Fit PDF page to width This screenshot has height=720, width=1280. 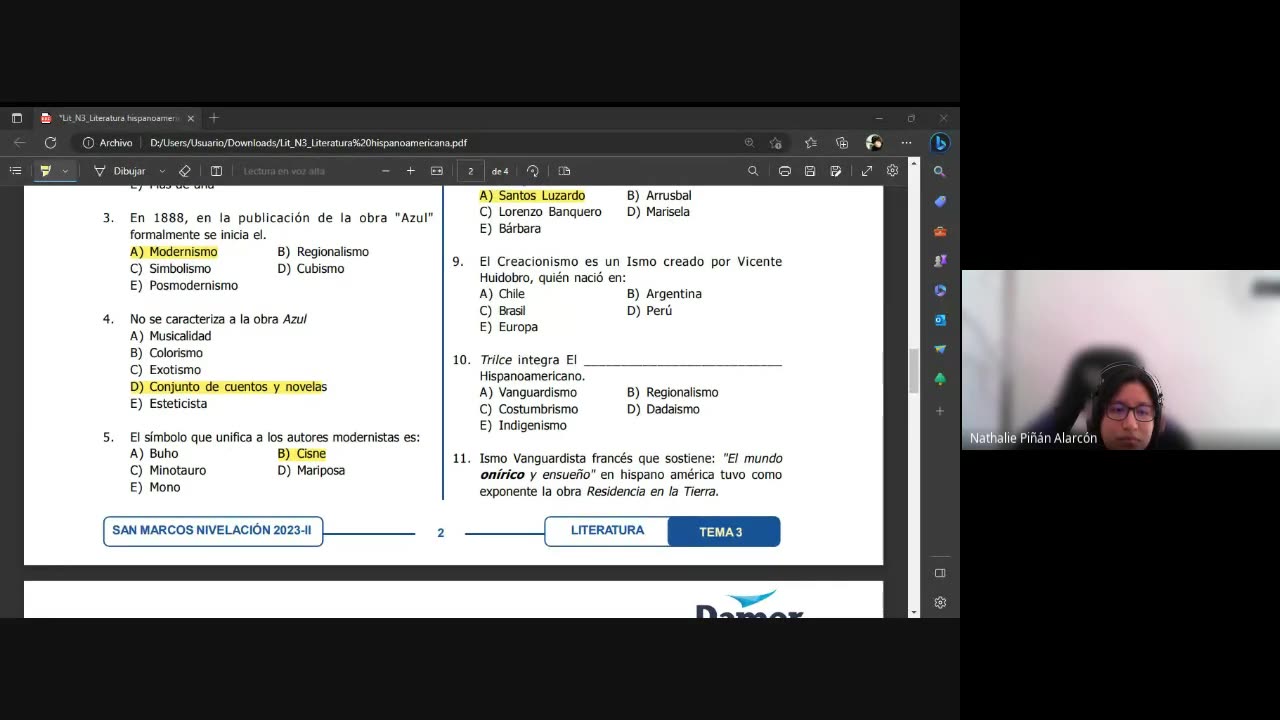click(x=437, y=171)
